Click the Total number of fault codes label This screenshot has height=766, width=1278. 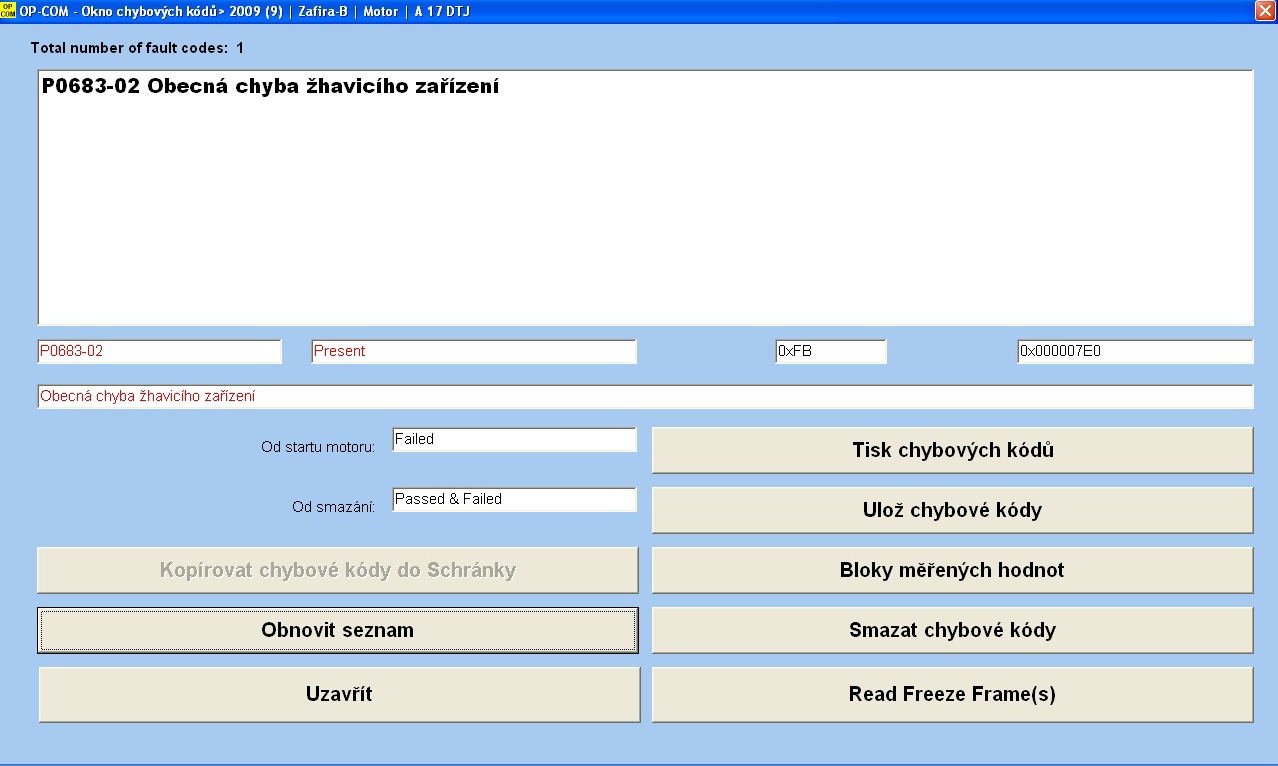click(x=137, y=48)
